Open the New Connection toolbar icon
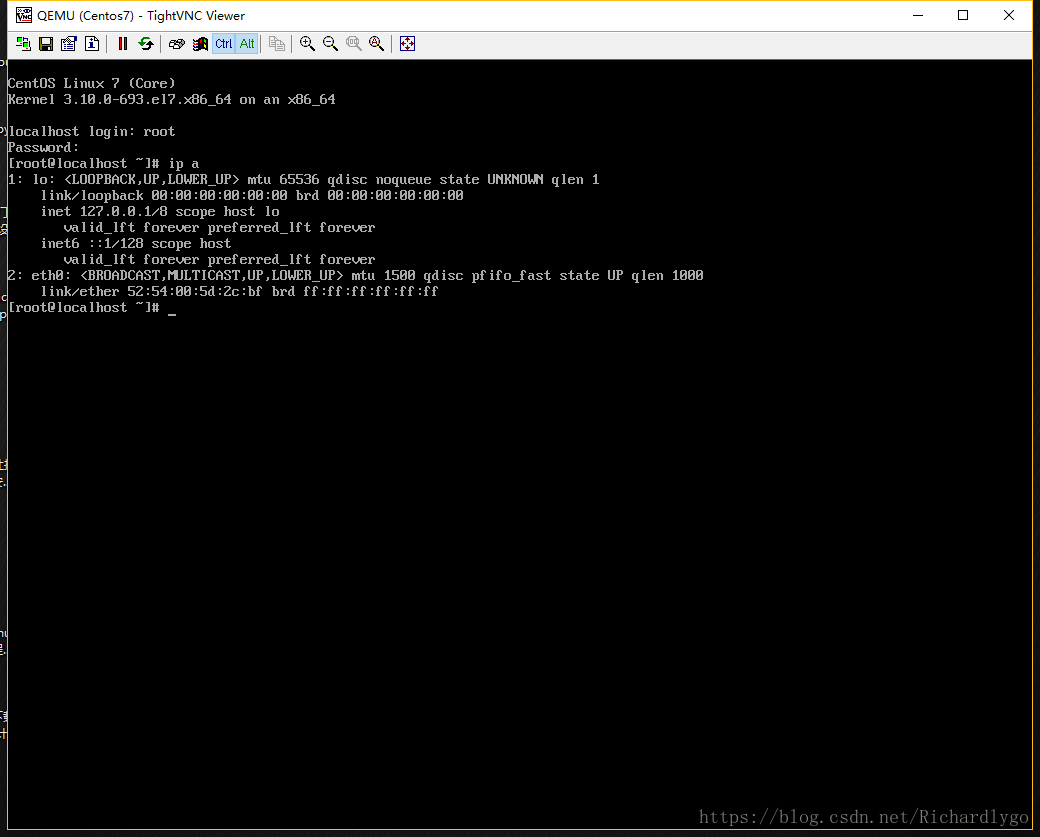This screenshot has width=1040, height=837. (x=23, y=44)
